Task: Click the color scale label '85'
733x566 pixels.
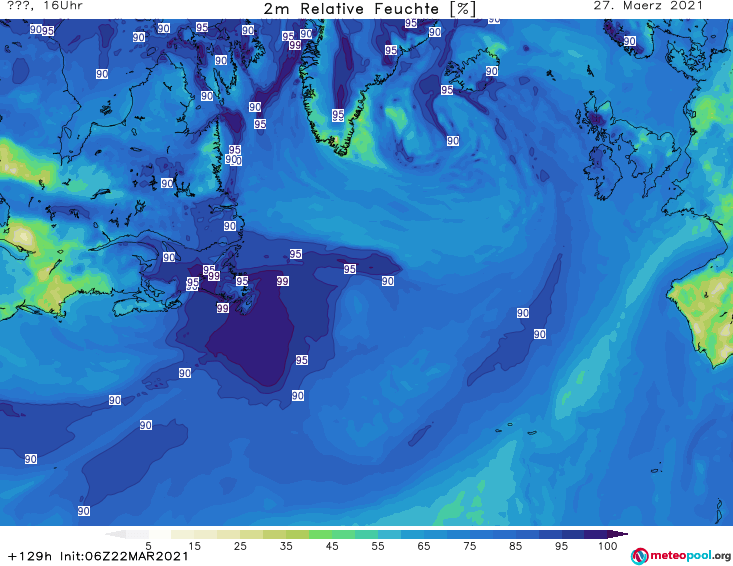Action: 515,546
